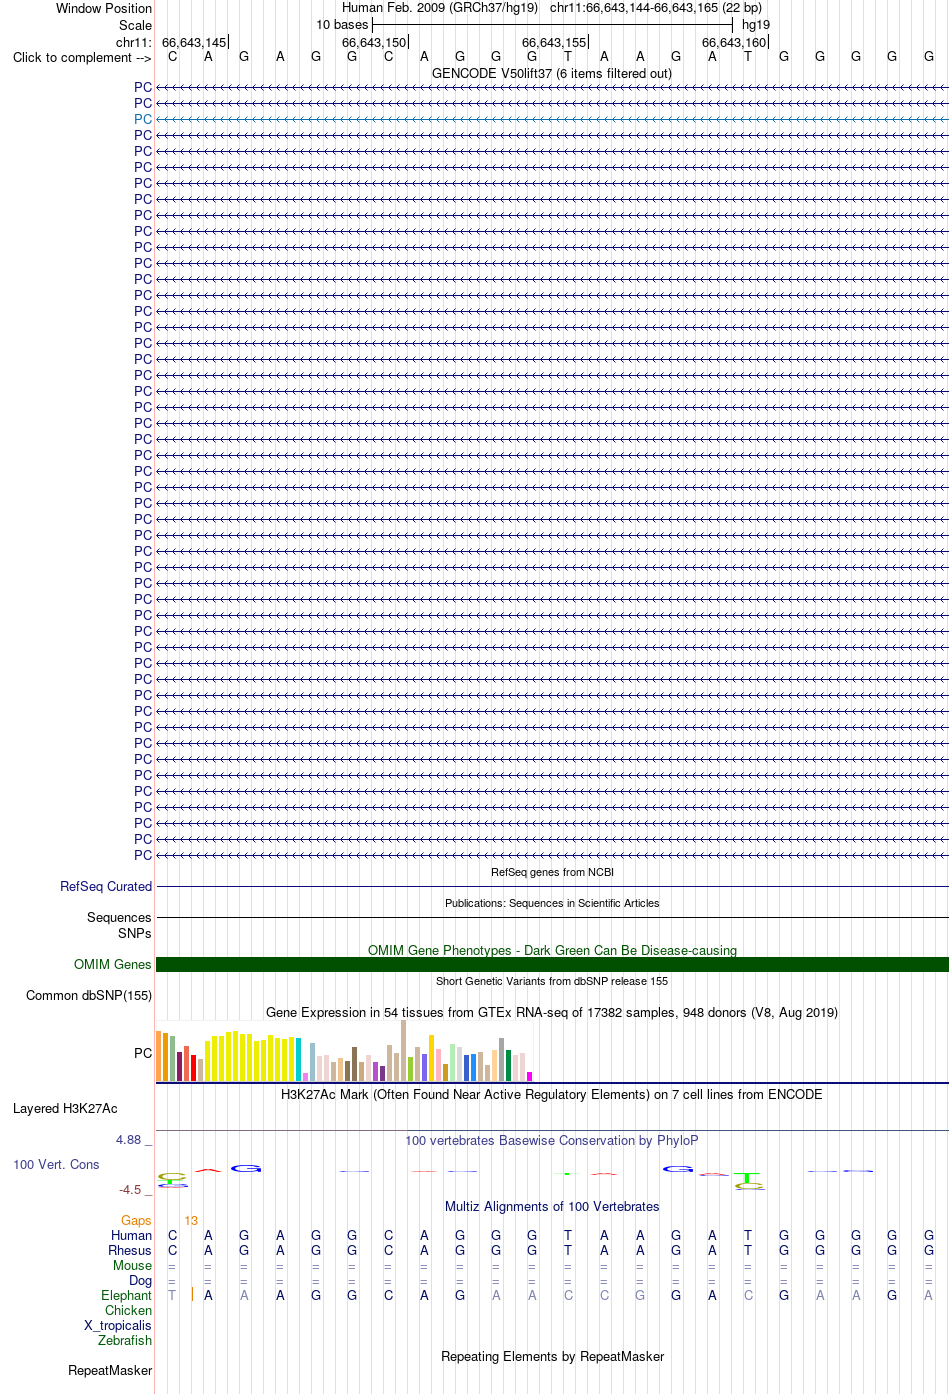The image size is (950, 1394).
Task: Click 'Multiz Alignments of 100 Vertebrates' title
Action: (552, 1206)
